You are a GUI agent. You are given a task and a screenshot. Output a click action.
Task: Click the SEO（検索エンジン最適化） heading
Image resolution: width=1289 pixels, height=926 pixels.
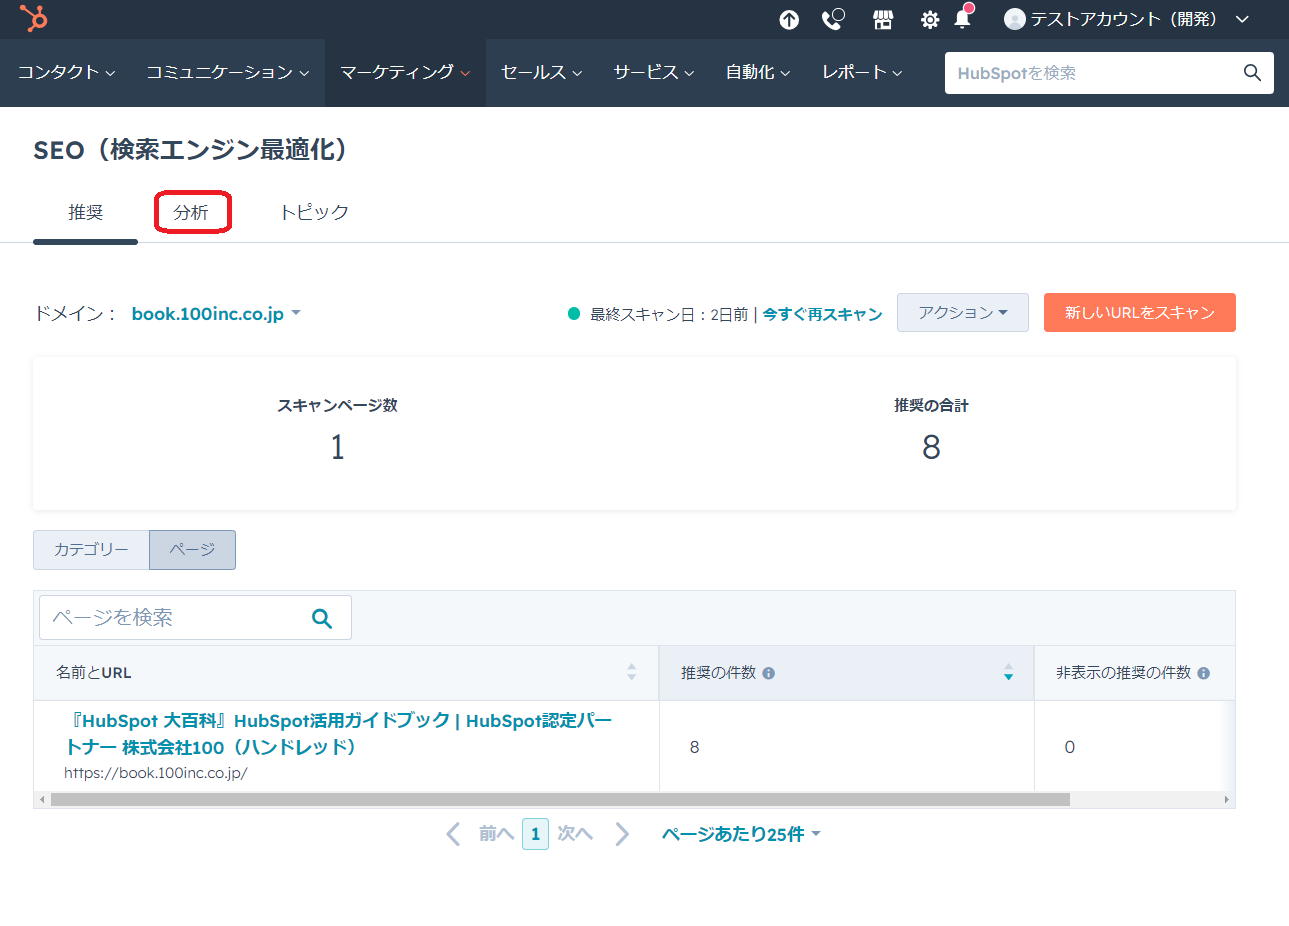[194, 150]
